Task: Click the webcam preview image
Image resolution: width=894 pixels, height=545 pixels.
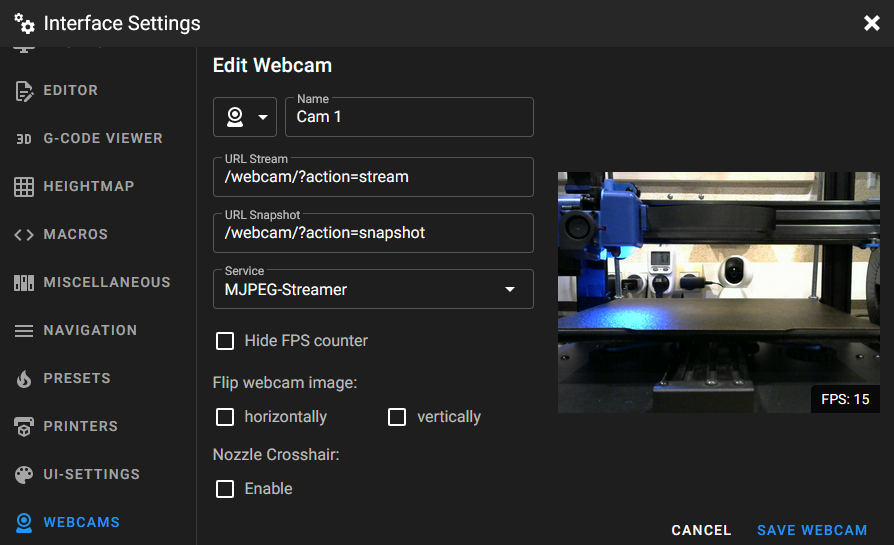Action: click(718, 292)
